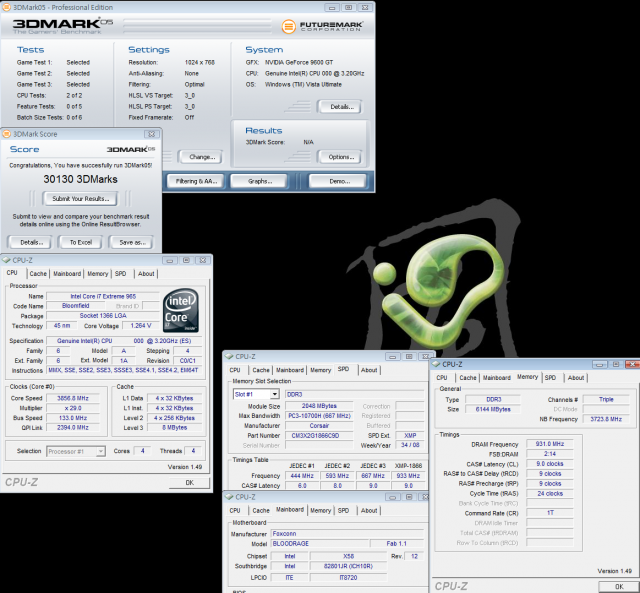Click Save as button in score window
This screenshot has height=593, width=640.
(x=132, y=242)
